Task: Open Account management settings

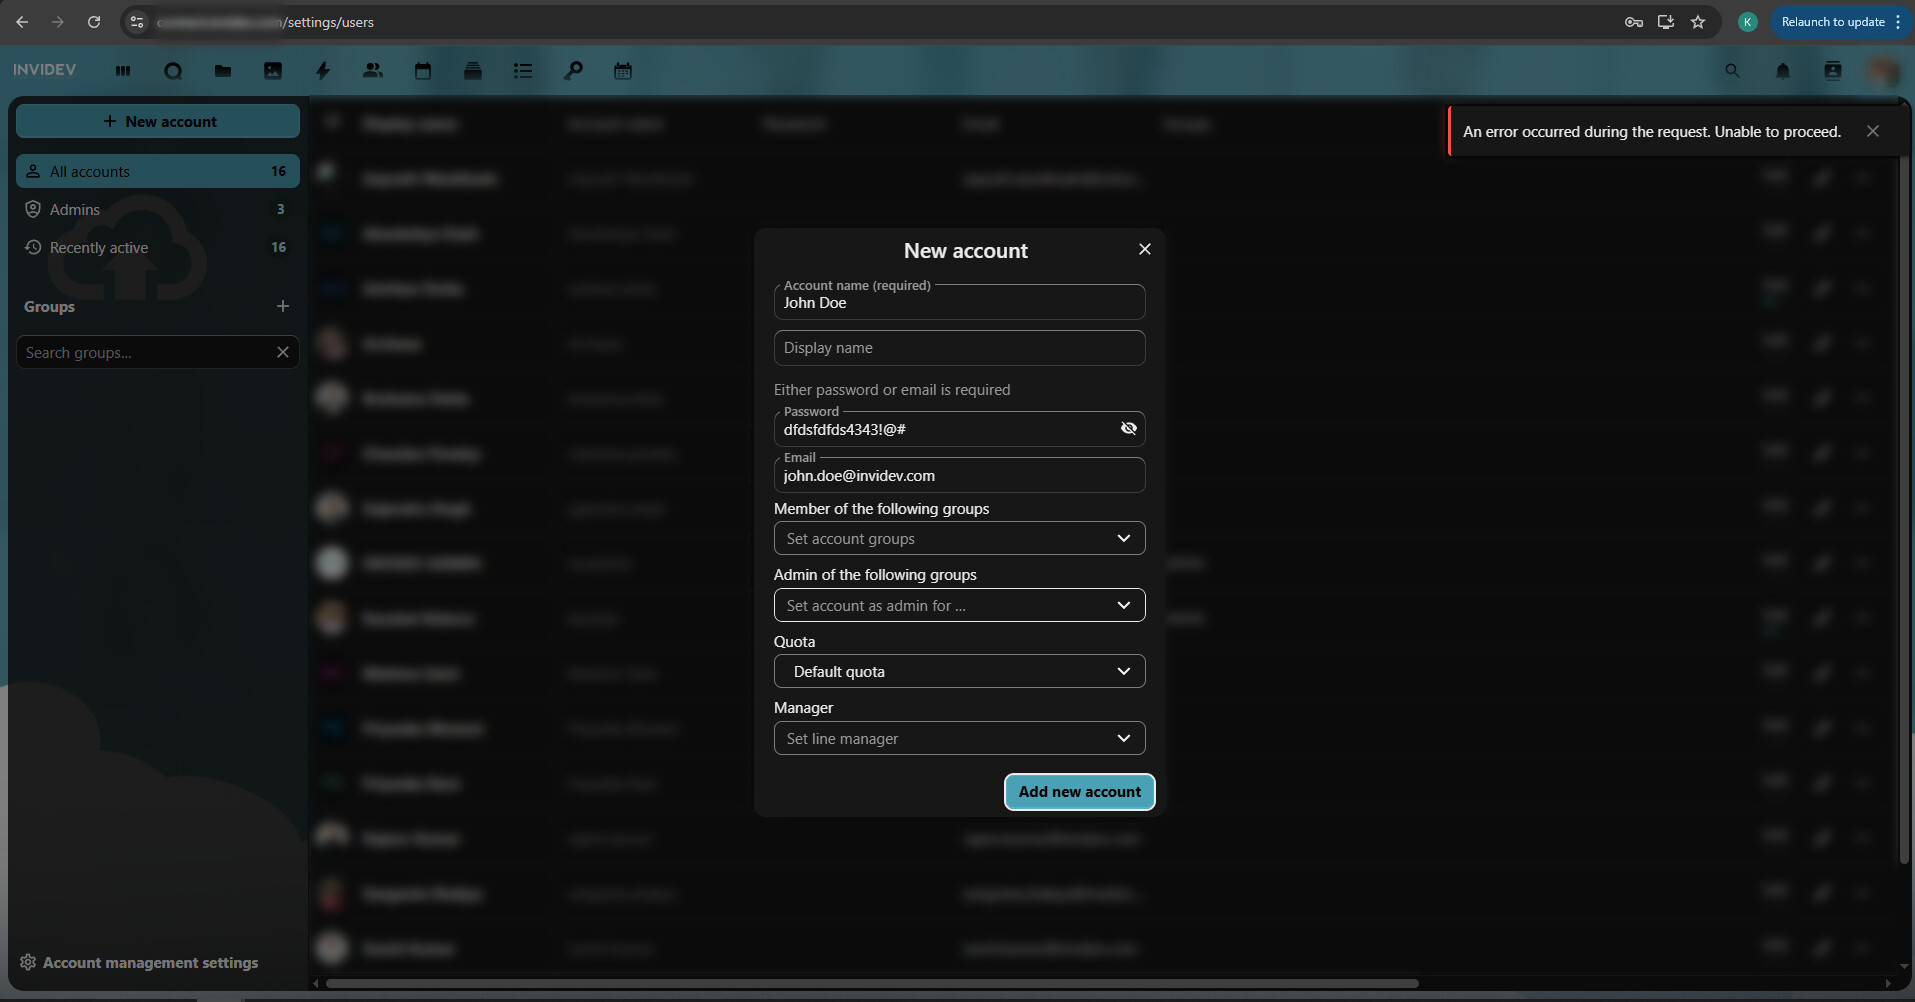Action: [150, 963]
